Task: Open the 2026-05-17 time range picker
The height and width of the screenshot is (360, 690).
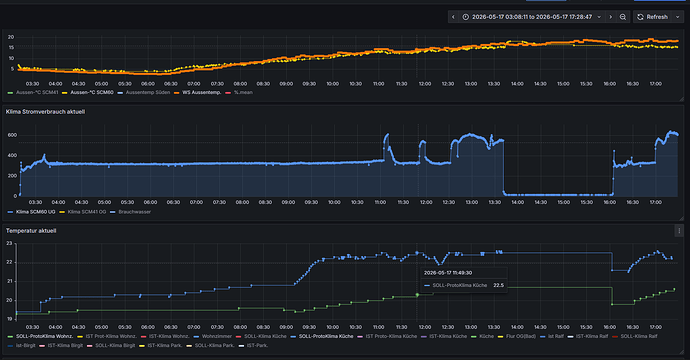Action: click(x=532, y=17)
